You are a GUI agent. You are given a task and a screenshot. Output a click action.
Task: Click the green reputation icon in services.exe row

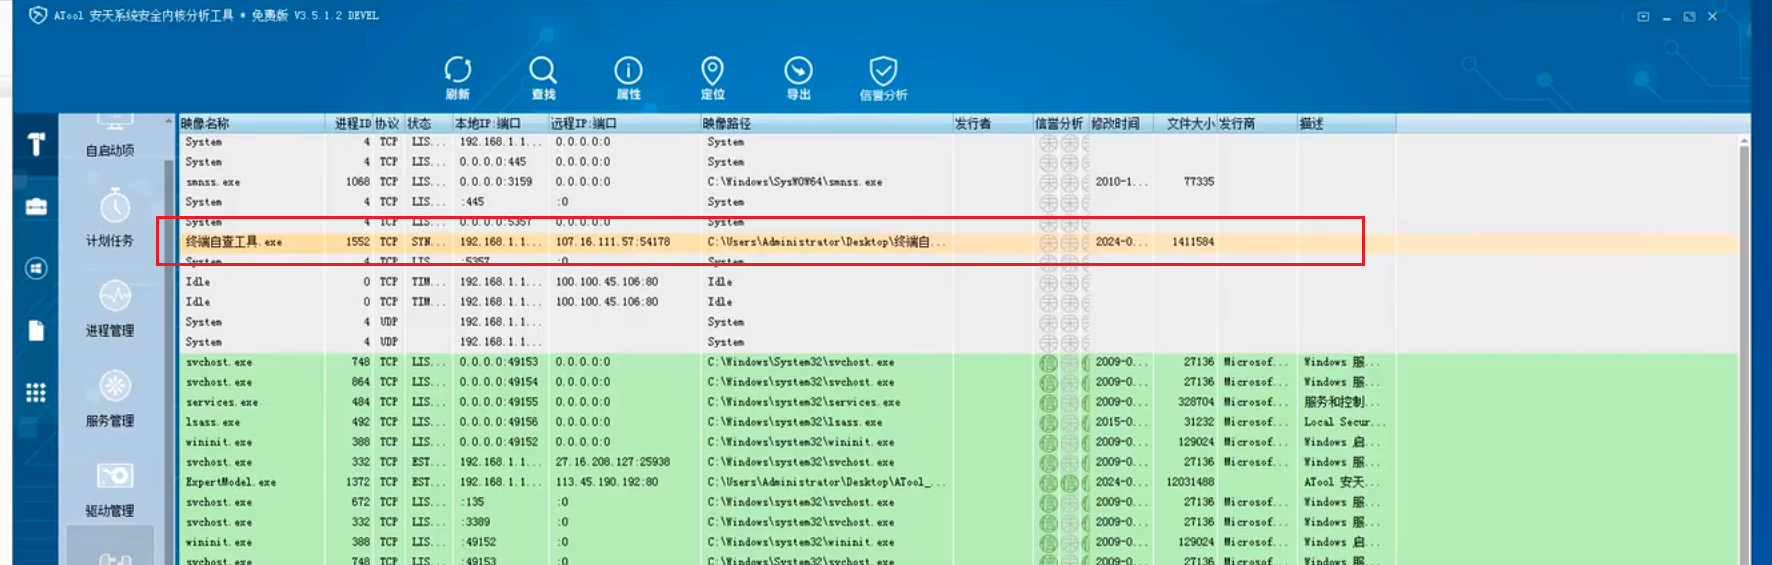pos(1048,402)
